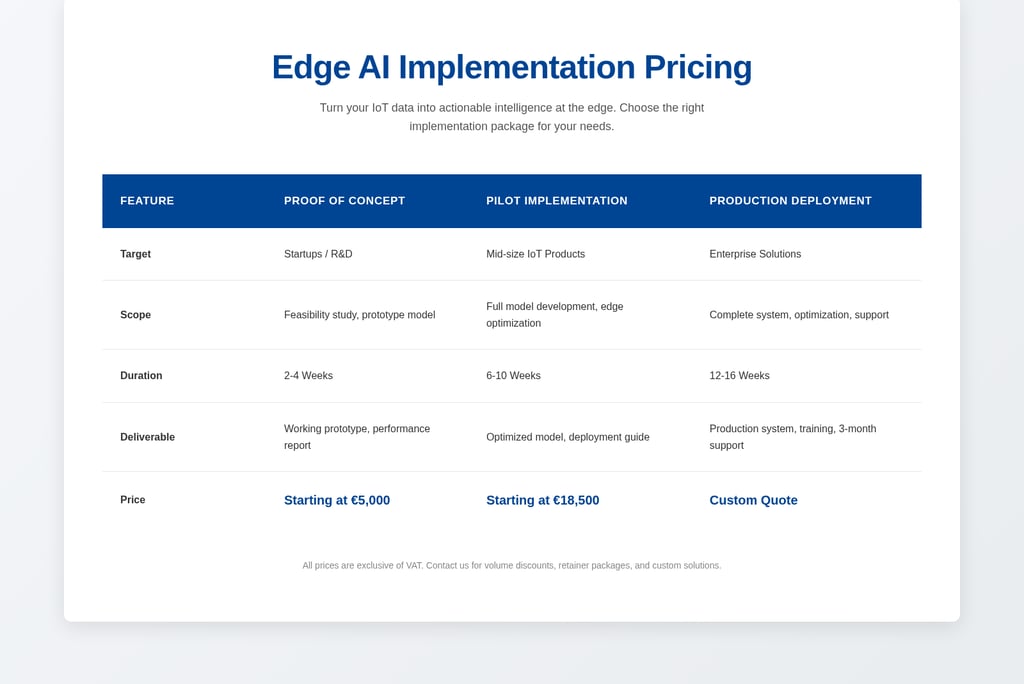Screen dimensions: 1024x684
Task: Click the Target row label
Action: point(136,254)
